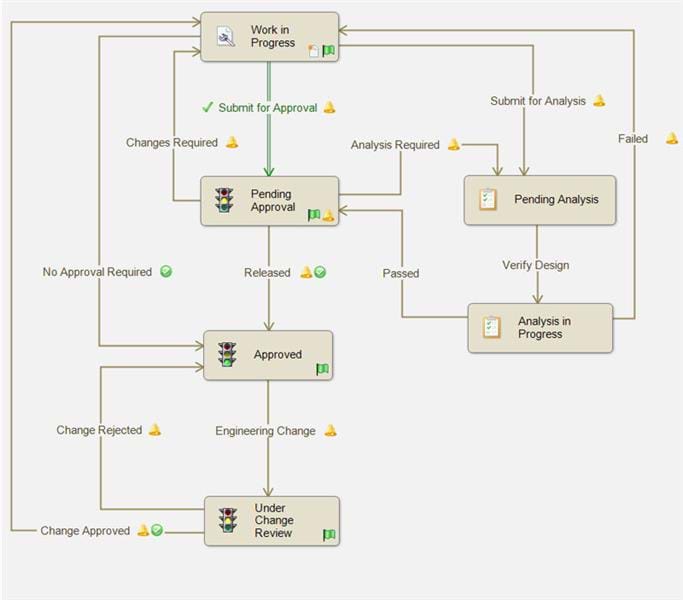Screen dimensions: 683x600
Task: Click the bell icon next to Analysis Required
Action: [x=453, y=145]
